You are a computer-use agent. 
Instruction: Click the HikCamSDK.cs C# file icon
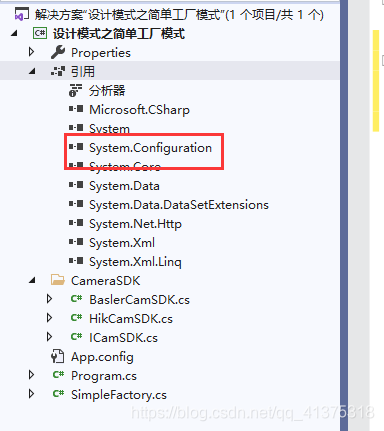point(76,318)
